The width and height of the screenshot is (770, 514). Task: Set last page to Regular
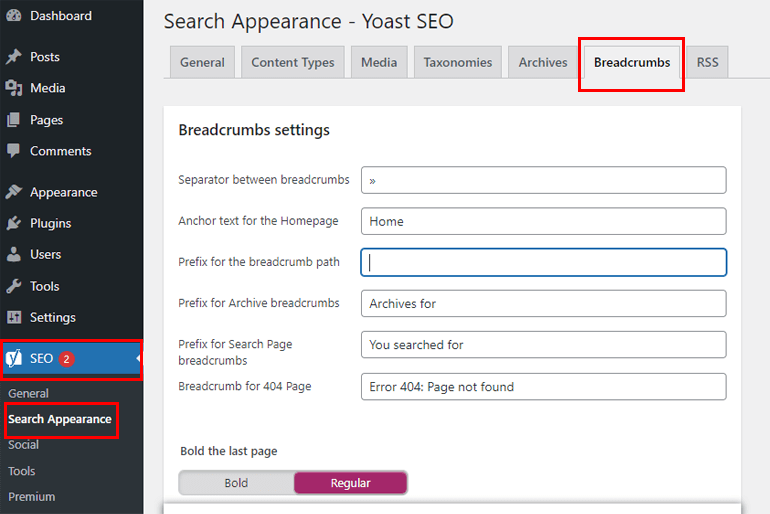(x=350, y=483)
